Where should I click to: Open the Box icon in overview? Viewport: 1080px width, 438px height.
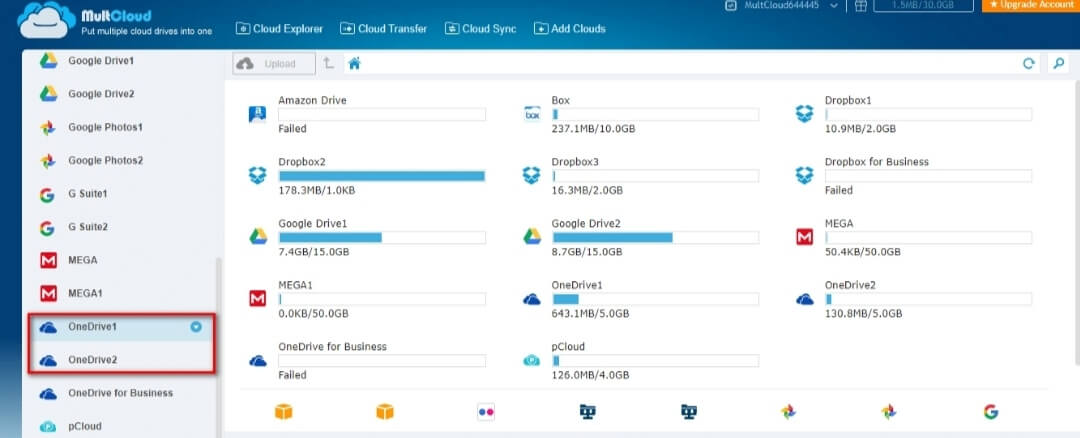pyautogui.click(x=532, y=114)
